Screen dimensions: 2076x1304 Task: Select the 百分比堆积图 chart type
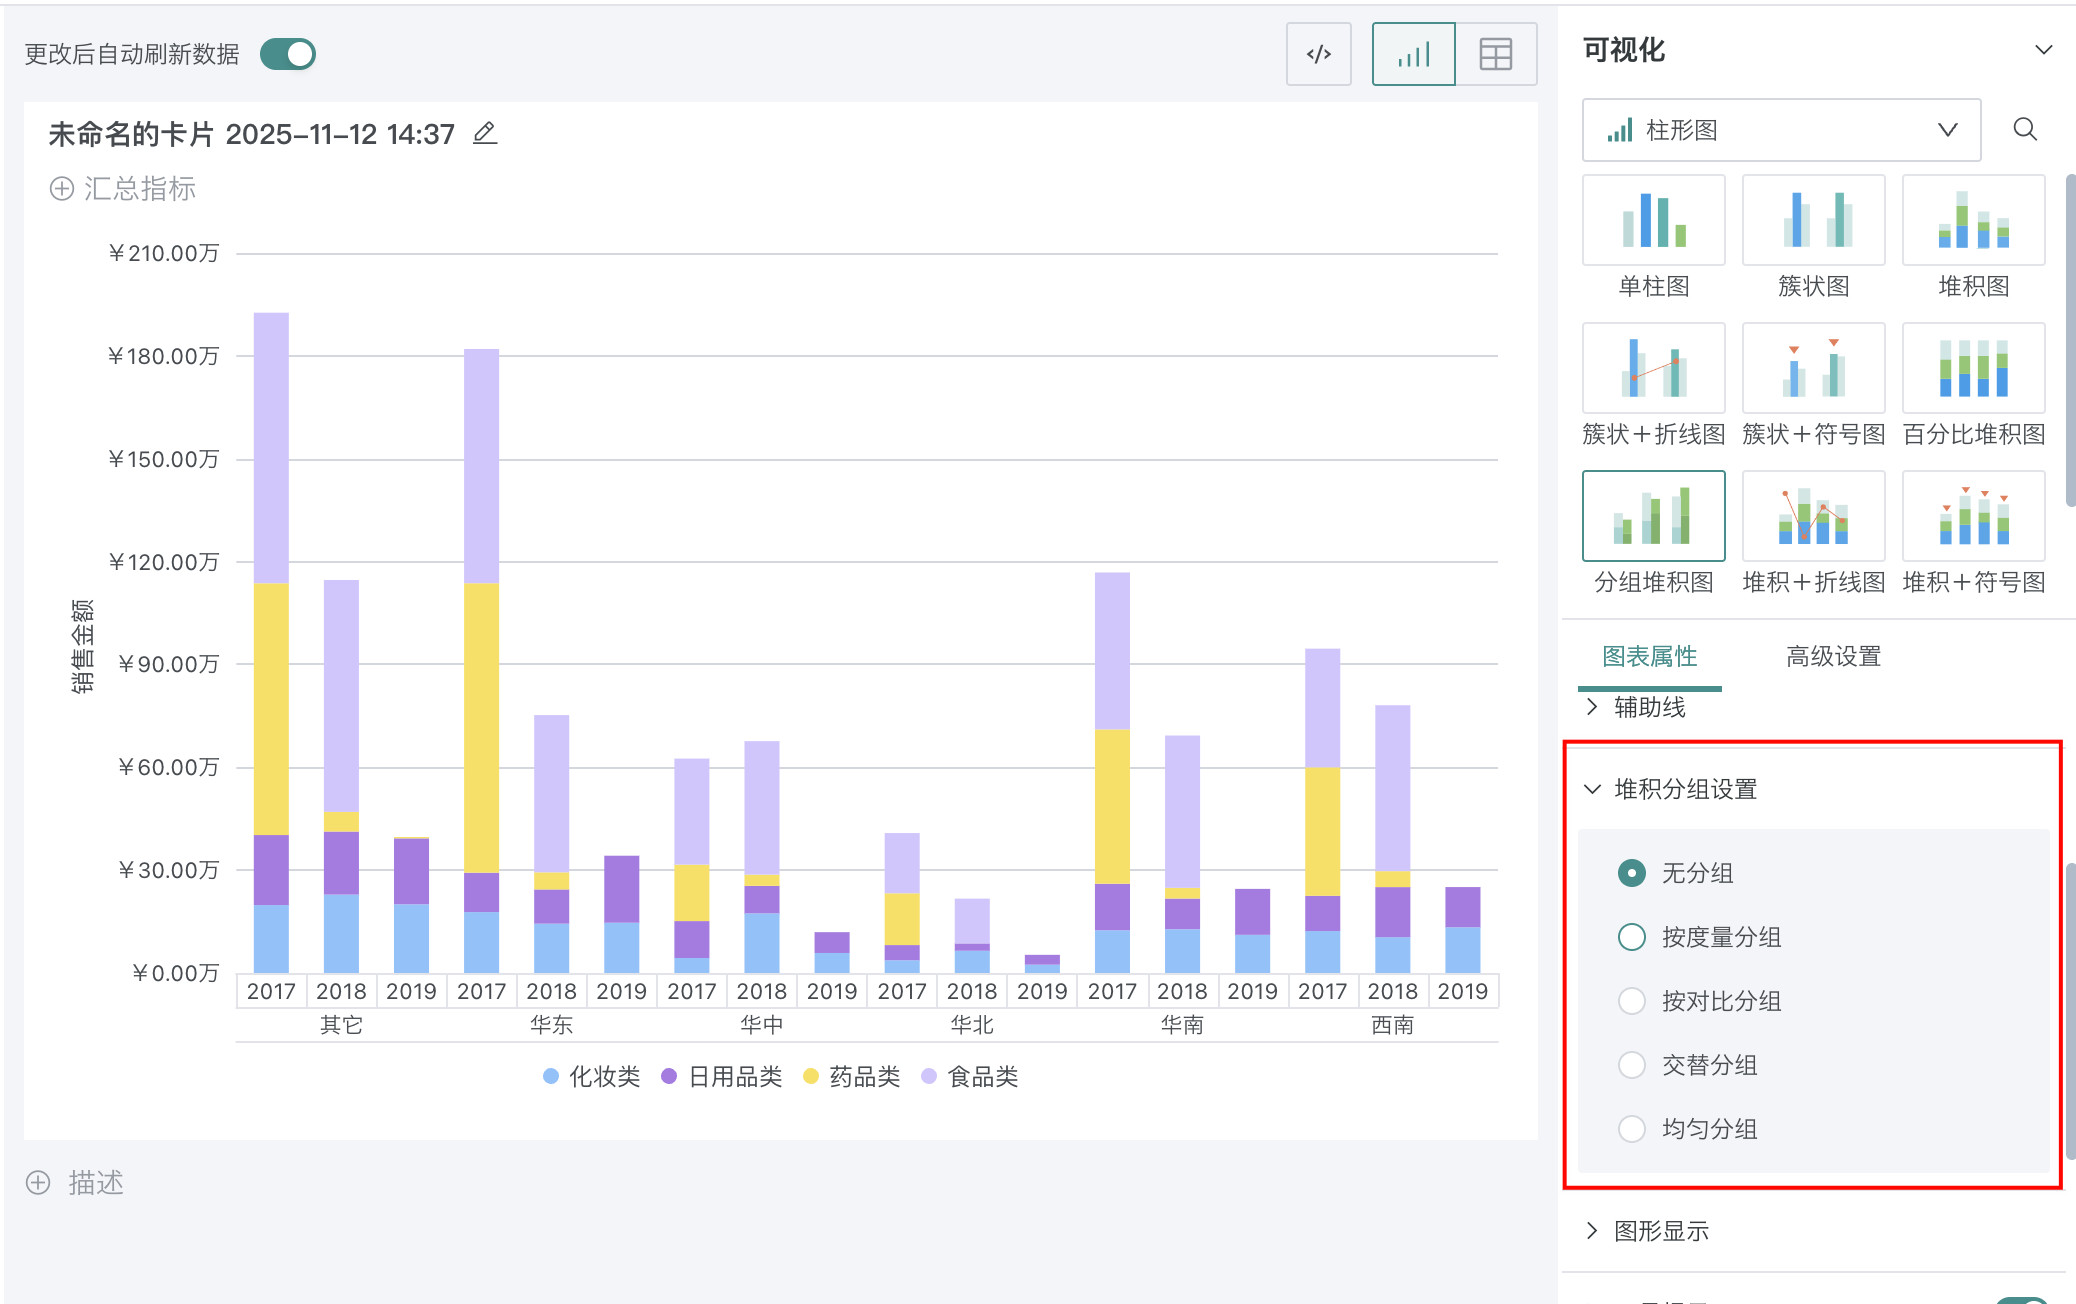pyautogui.click(x=1973, y=369)
